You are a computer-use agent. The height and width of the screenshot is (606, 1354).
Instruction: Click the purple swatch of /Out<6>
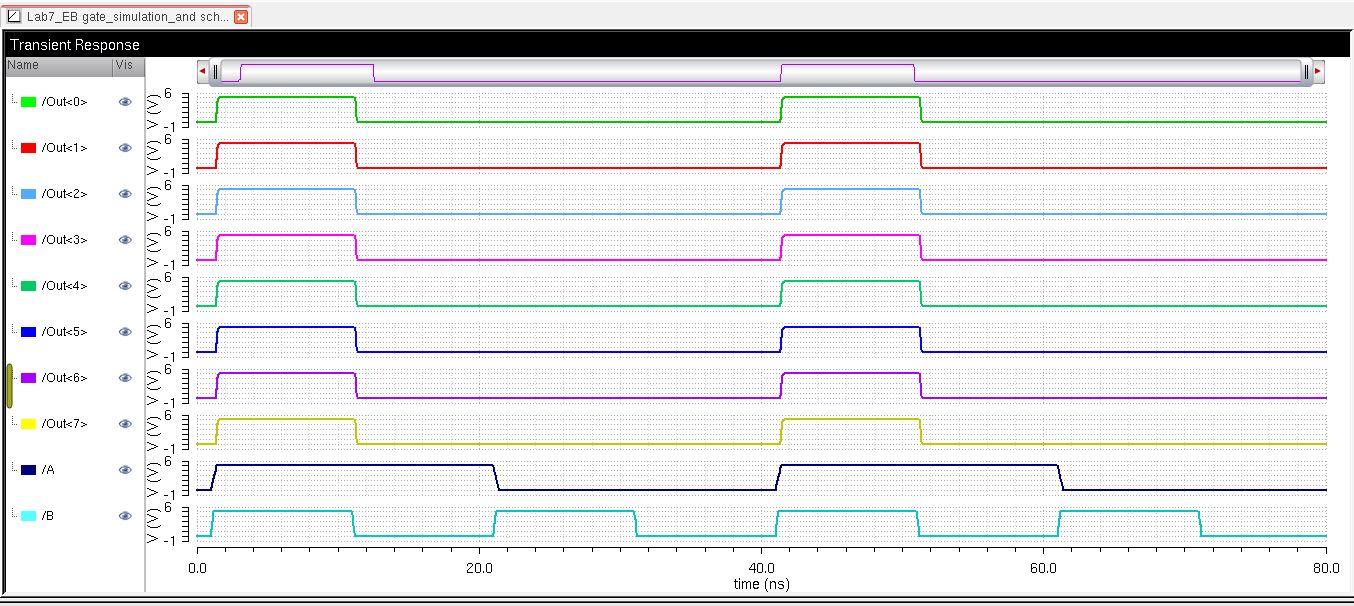(x=29, y=378)
